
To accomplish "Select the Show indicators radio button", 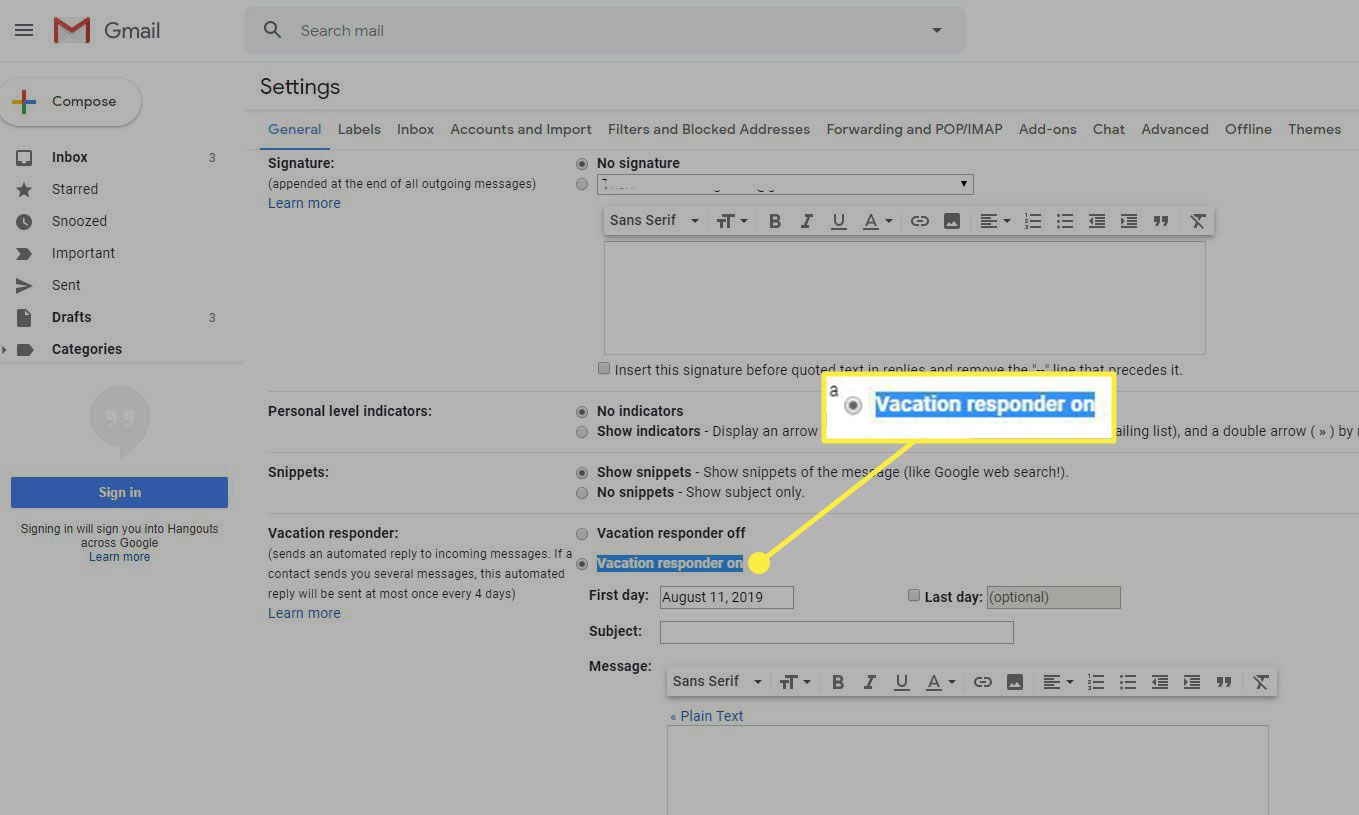I will 582,432.
